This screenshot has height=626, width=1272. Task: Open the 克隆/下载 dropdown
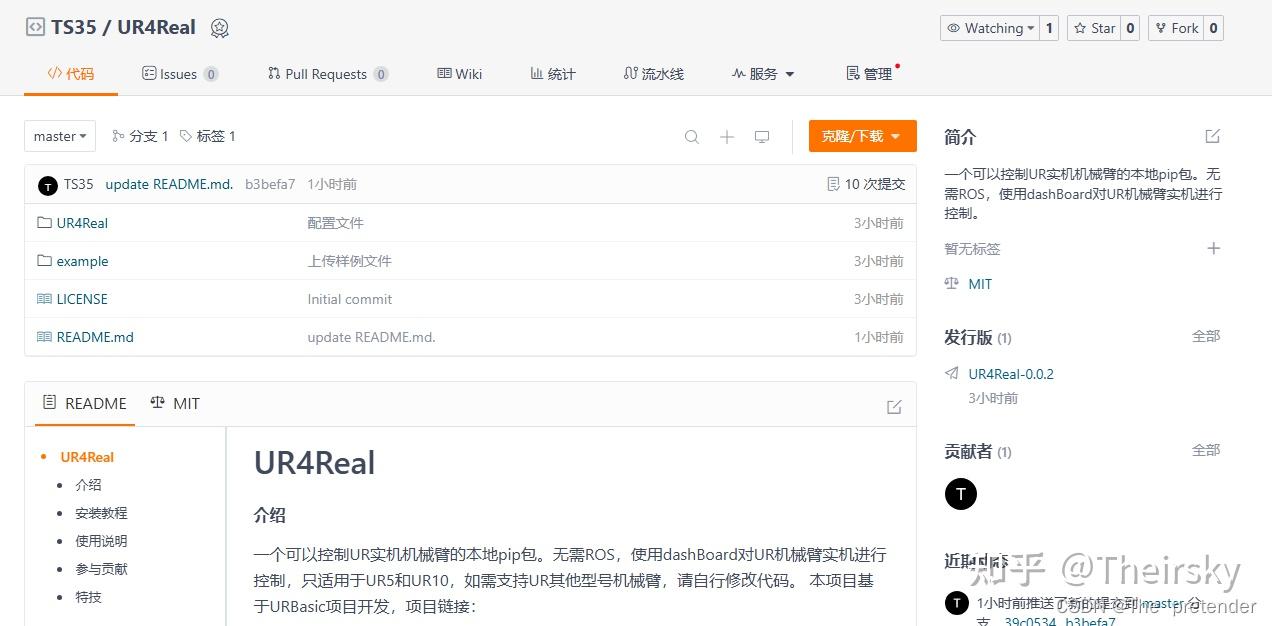[x=862, y=136]
